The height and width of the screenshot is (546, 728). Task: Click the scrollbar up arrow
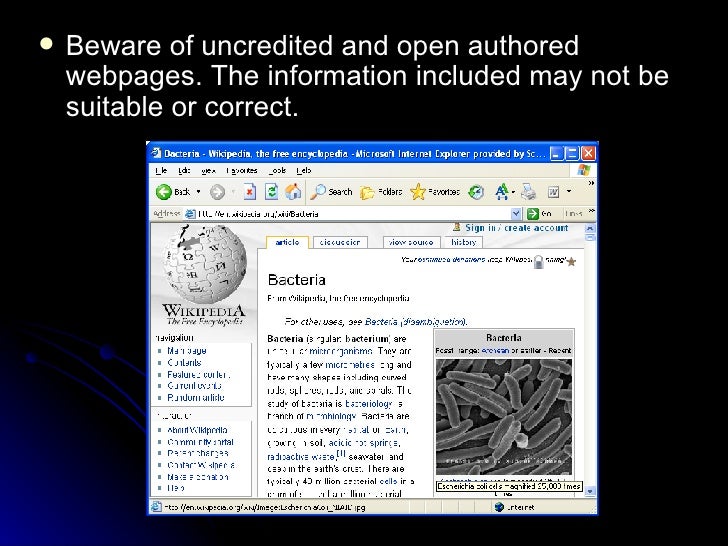pyautogui.click(x=590, y=228)
